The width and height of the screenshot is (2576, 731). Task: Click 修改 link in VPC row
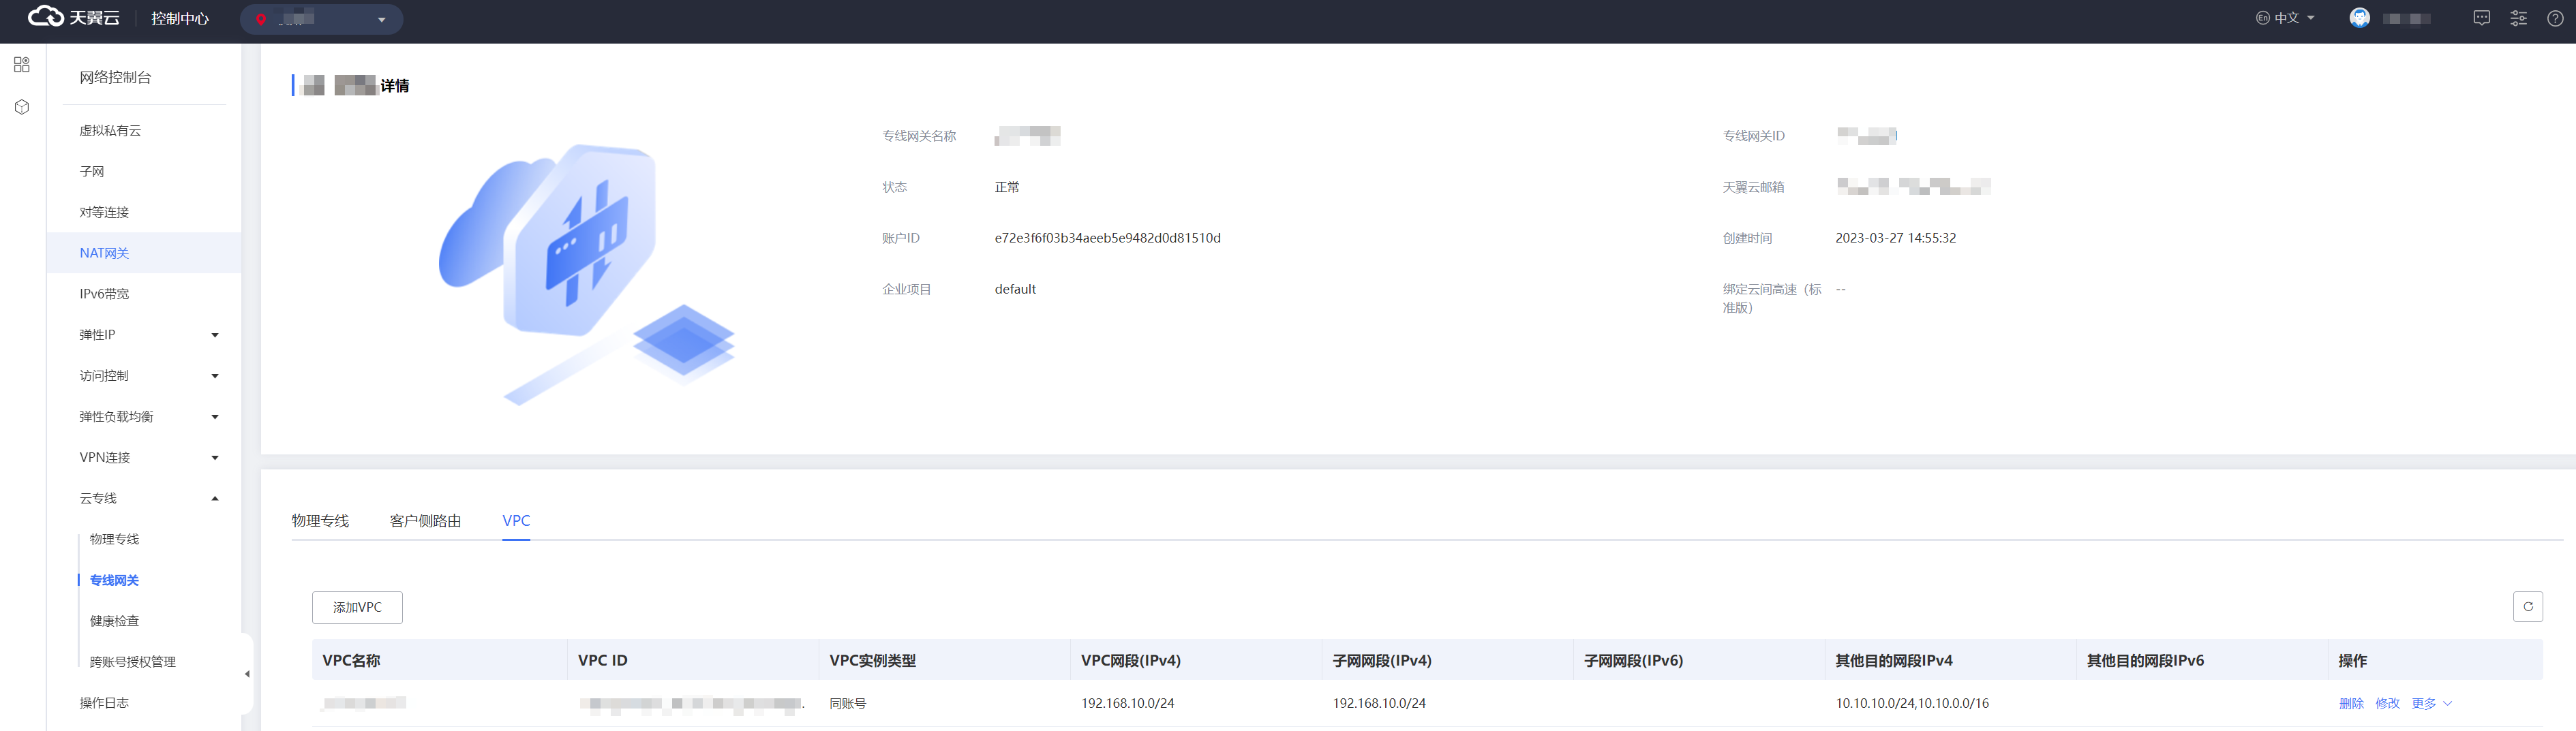(x=2387, y=704)
